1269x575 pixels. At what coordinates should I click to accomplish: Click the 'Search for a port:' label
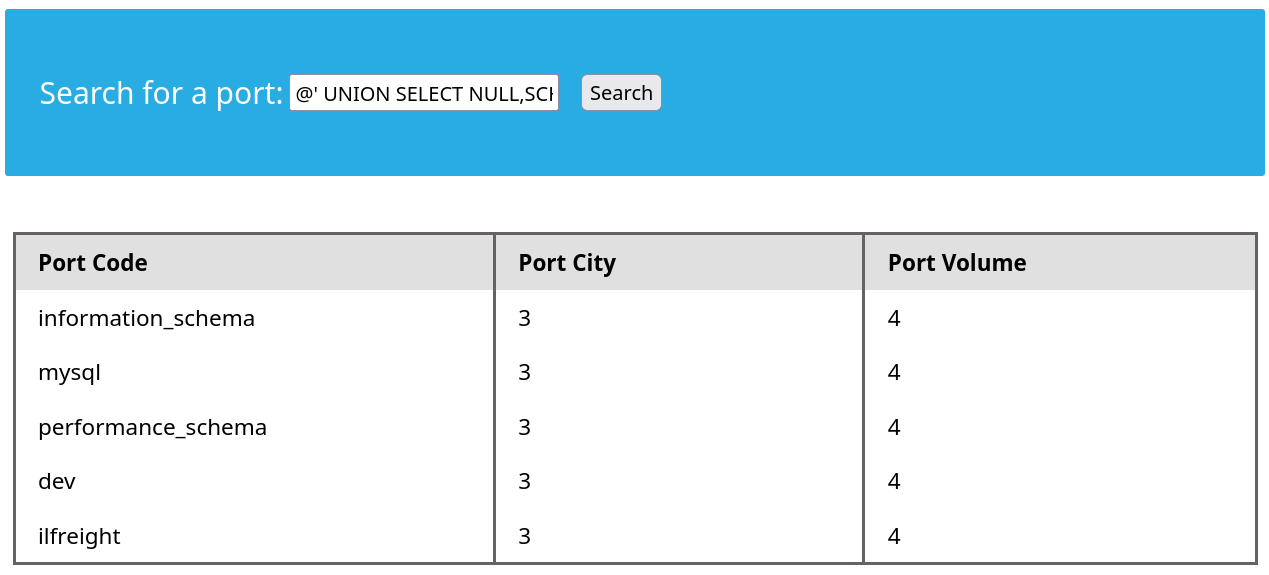pos(161,93)
